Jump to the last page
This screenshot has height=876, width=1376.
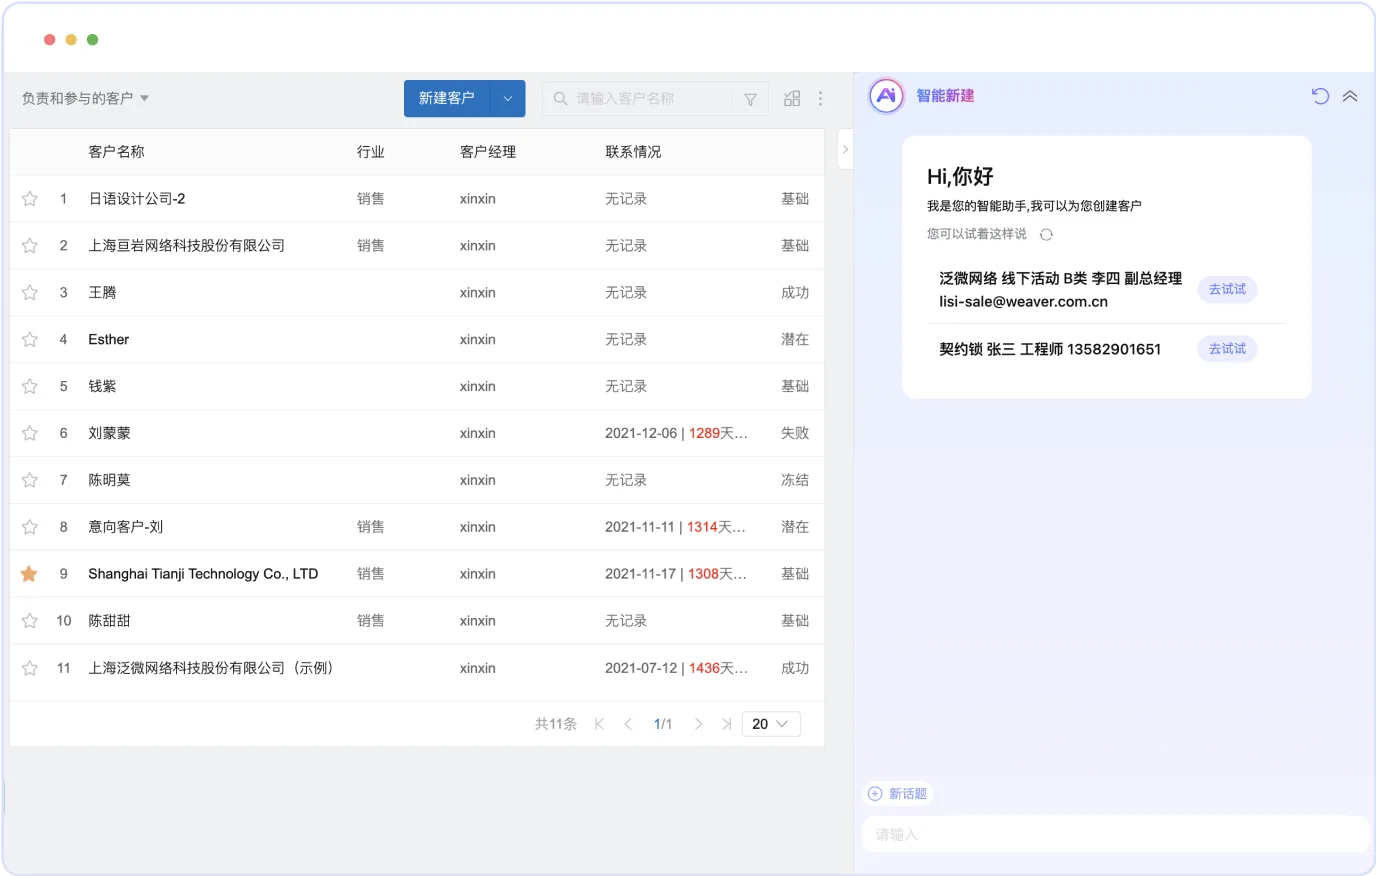727,724
